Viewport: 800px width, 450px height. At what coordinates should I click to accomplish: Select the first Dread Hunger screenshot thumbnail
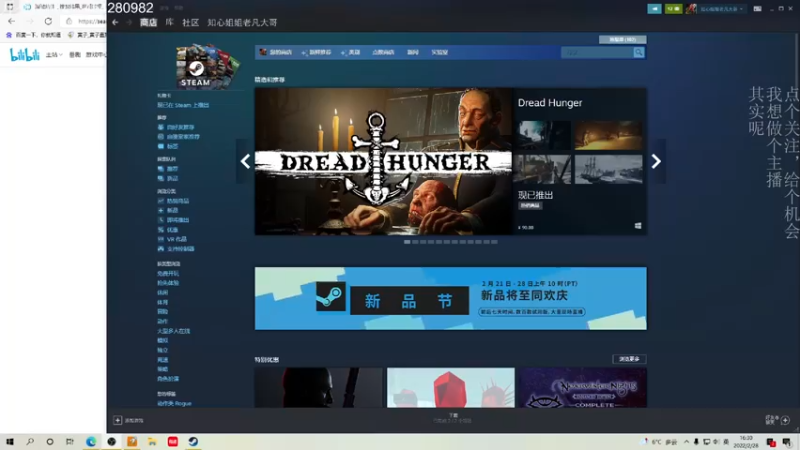coord(544,135)
